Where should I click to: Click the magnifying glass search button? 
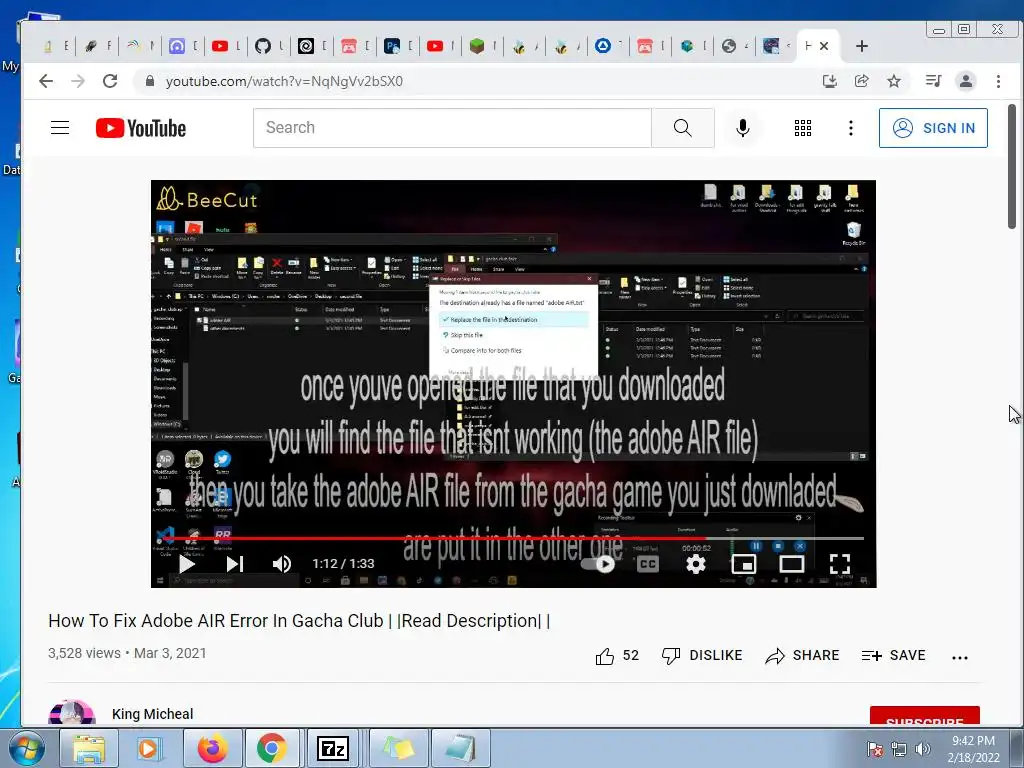[682, 128]
